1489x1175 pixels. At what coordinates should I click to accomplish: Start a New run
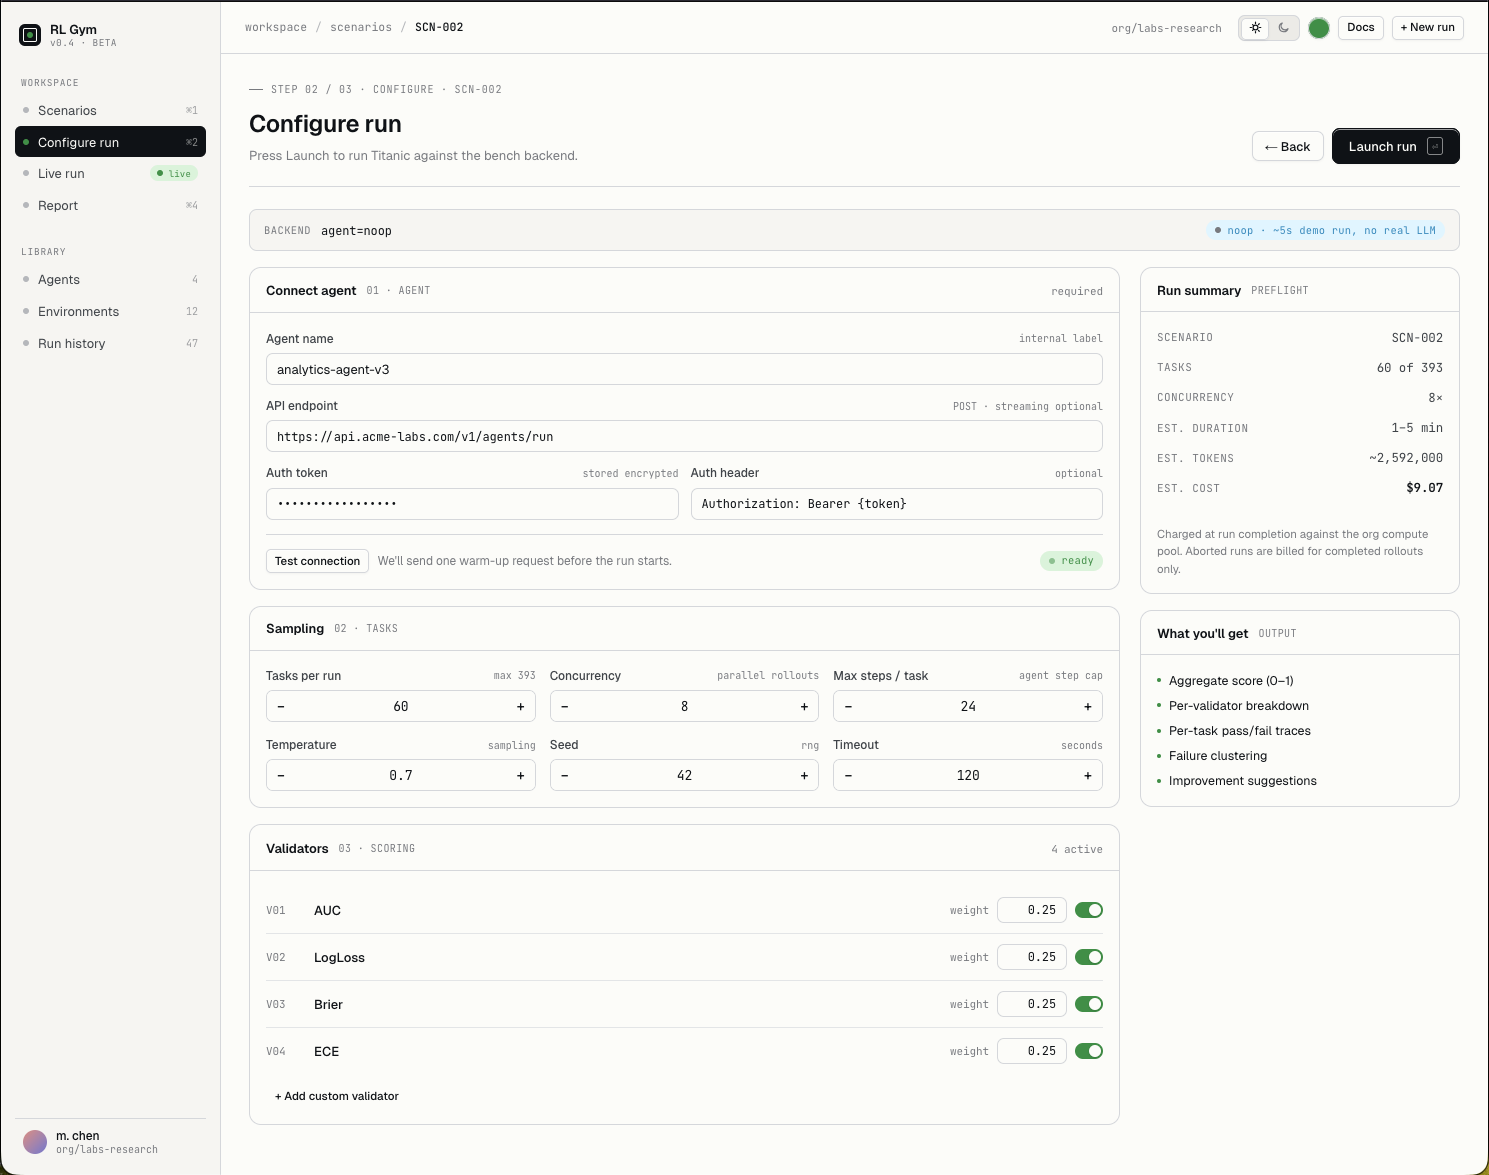point(1427,28)
